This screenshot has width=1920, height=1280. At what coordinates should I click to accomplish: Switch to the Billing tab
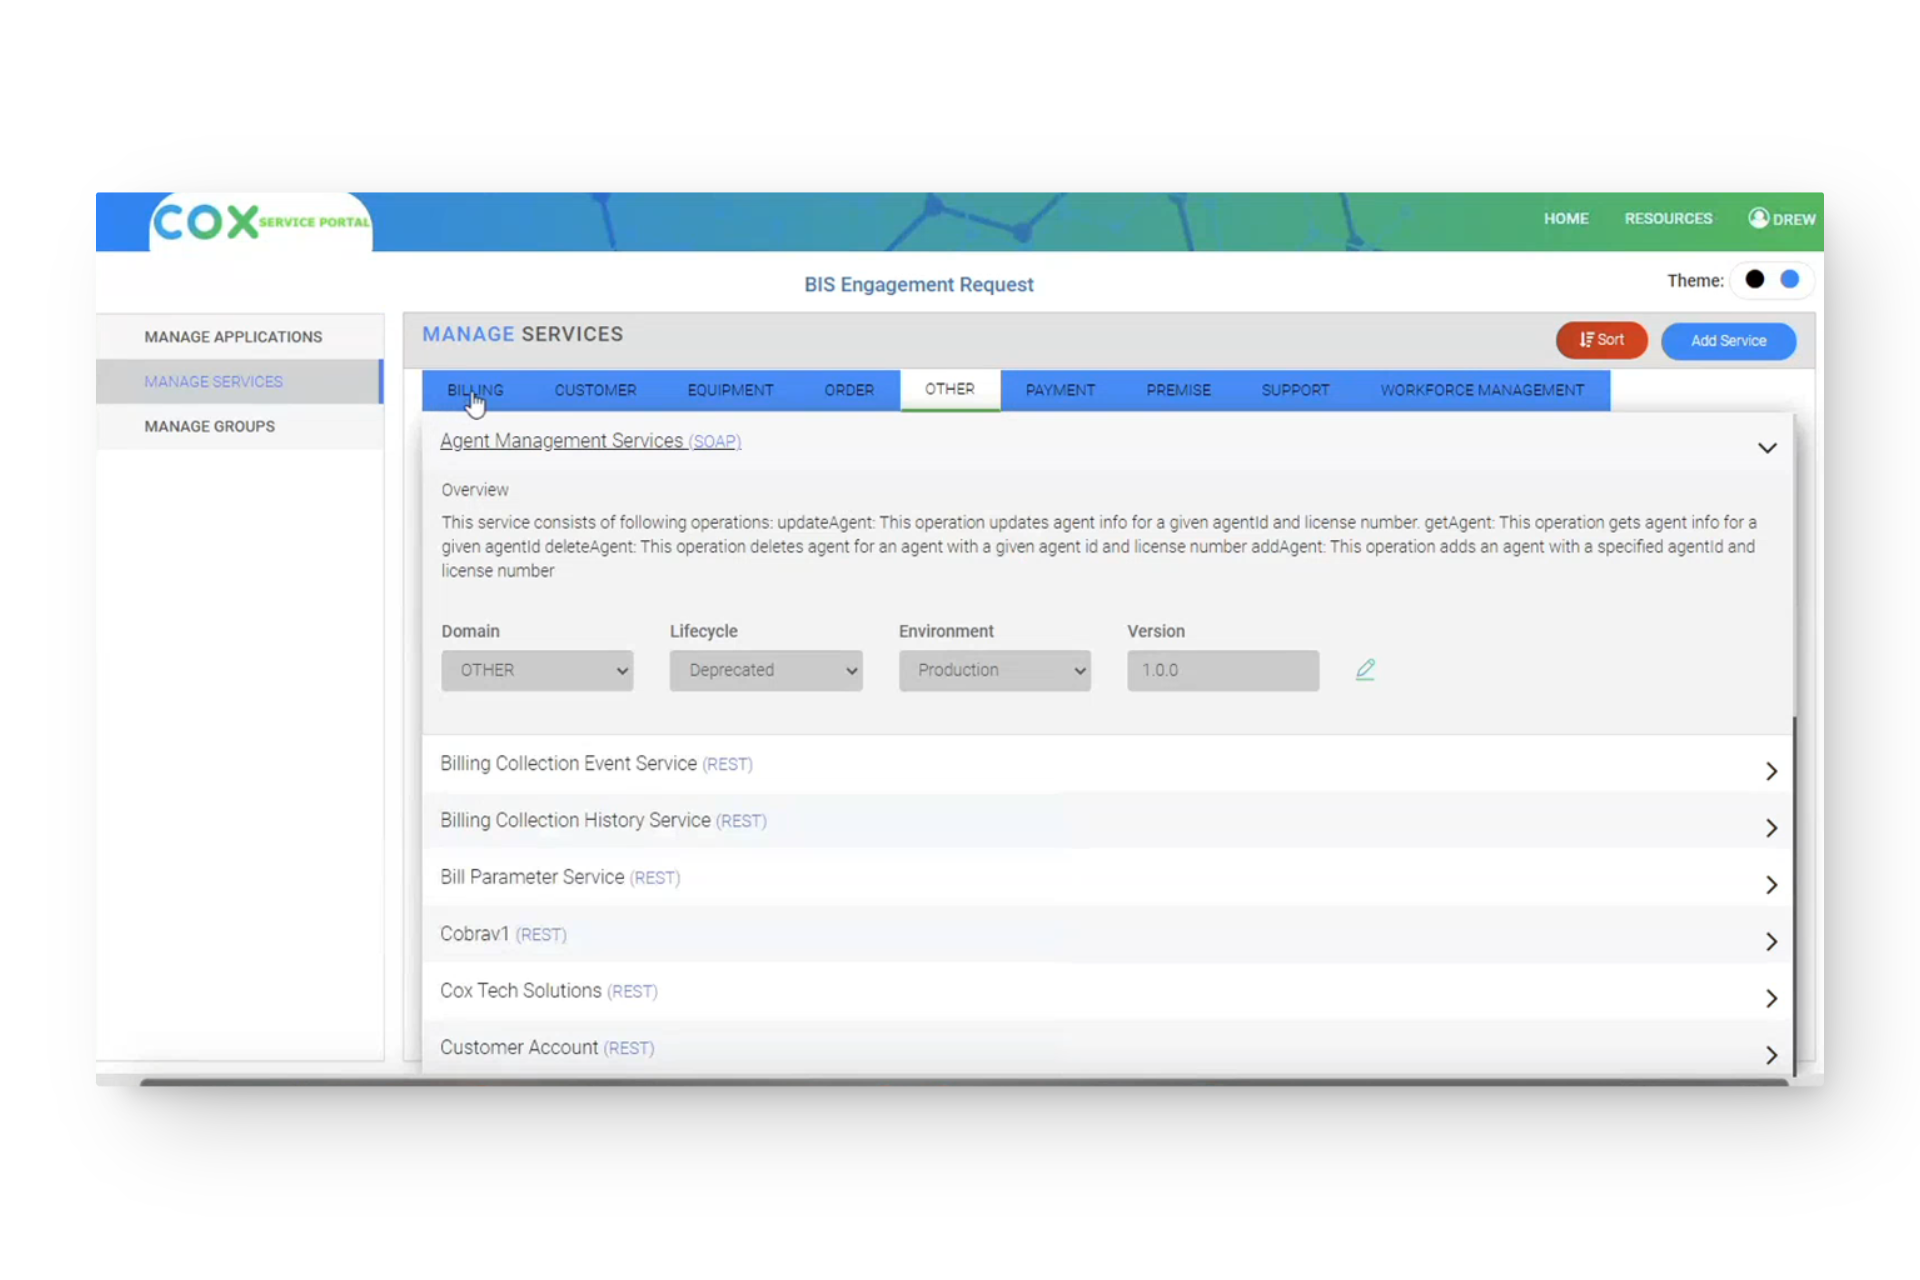[475, 390]
